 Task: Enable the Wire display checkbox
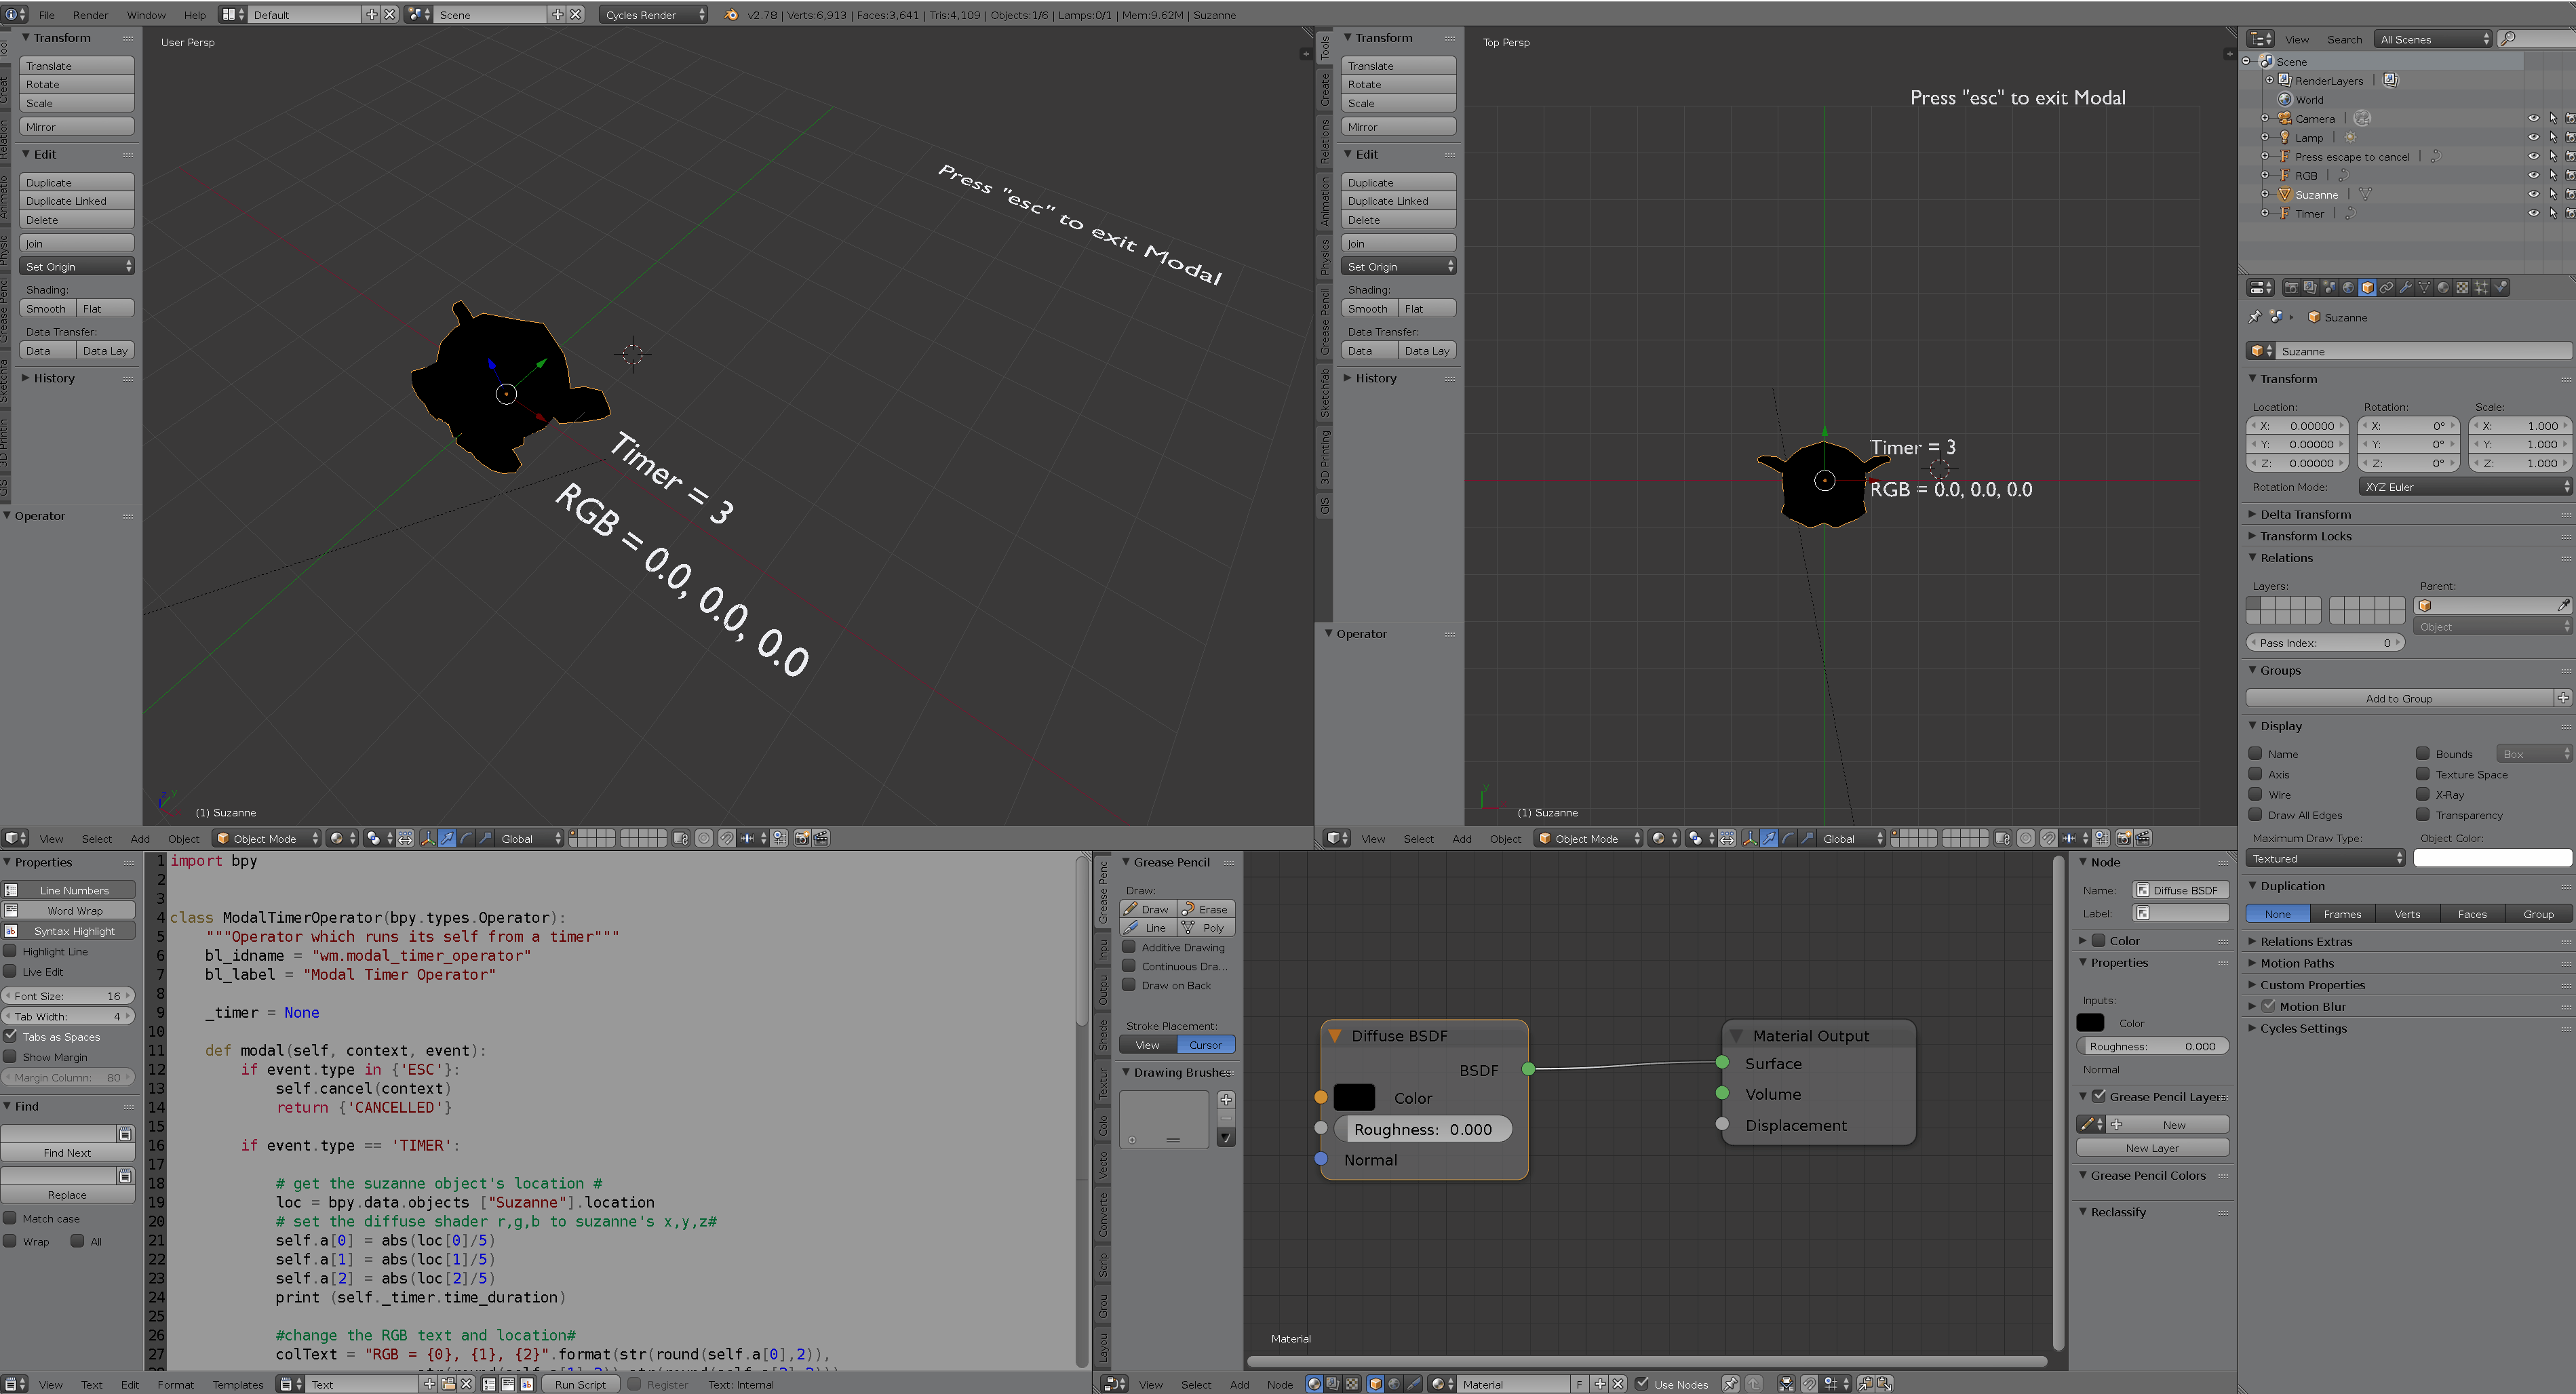[x=2256, y=794]
